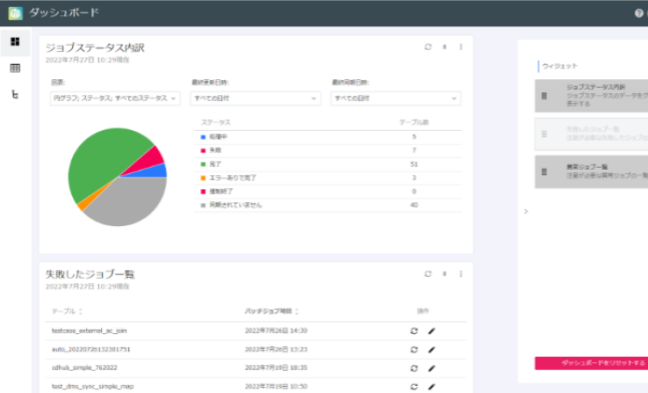Image resolution: width=648 pixels, height=393 pixels.
Task: Click the table name cdhub_simple_762022
Action: [x=84, y=368]
